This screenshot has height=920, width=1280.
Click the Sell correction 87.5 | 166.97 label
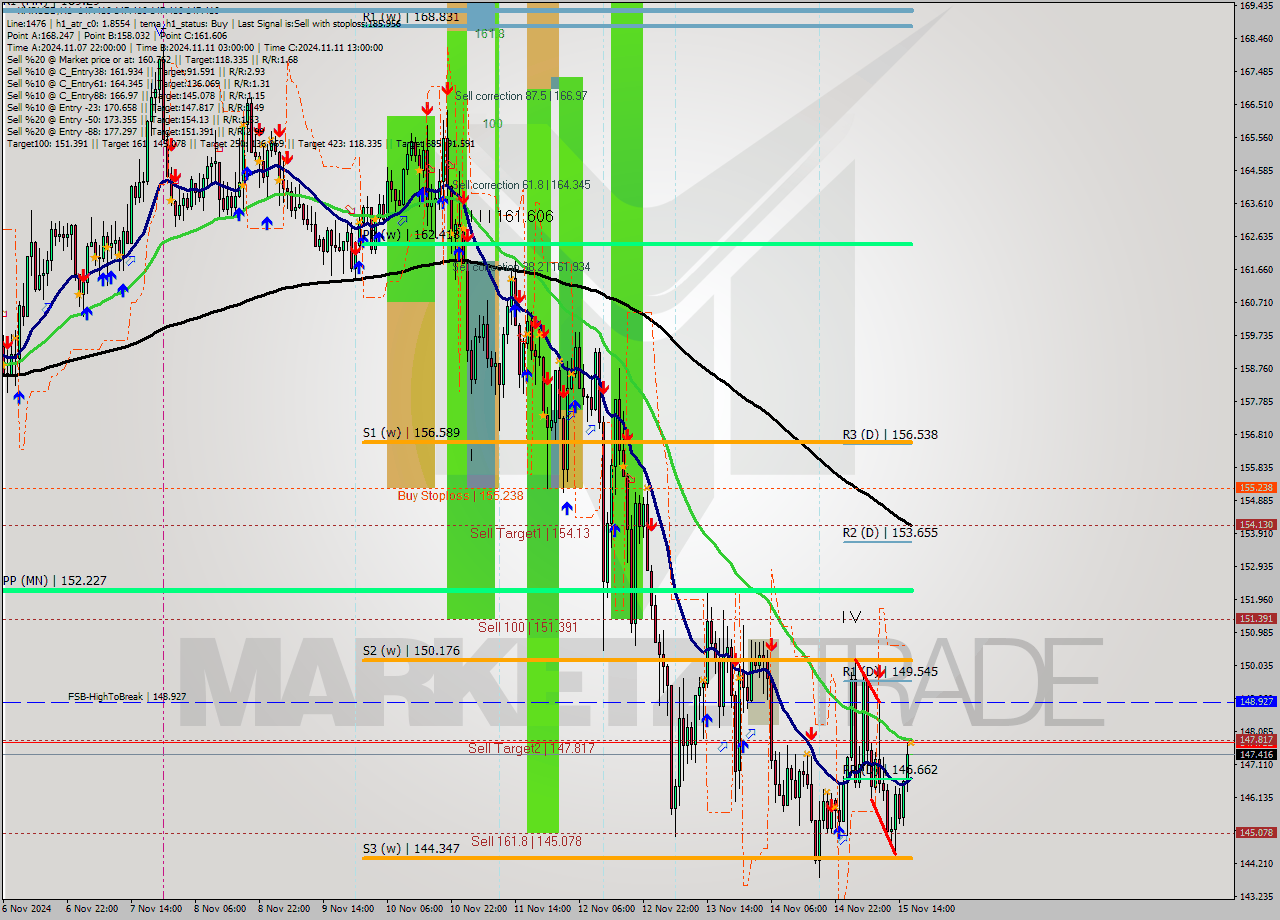point(521,96)
